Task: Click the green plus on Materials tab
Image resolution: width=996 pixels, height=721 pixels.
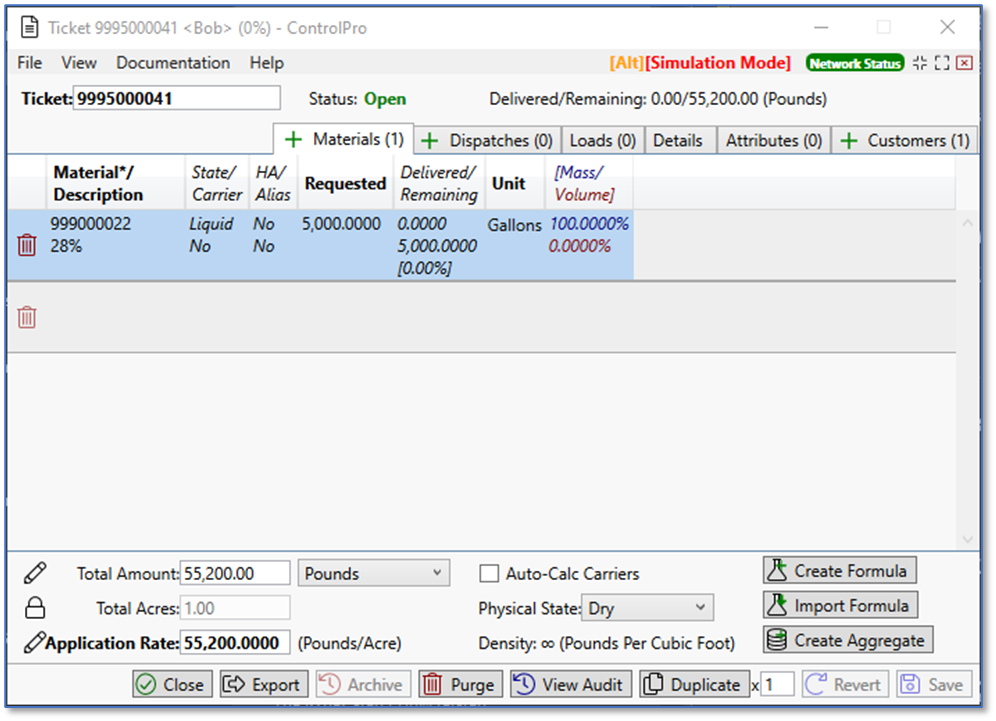Action: [294, 140]
